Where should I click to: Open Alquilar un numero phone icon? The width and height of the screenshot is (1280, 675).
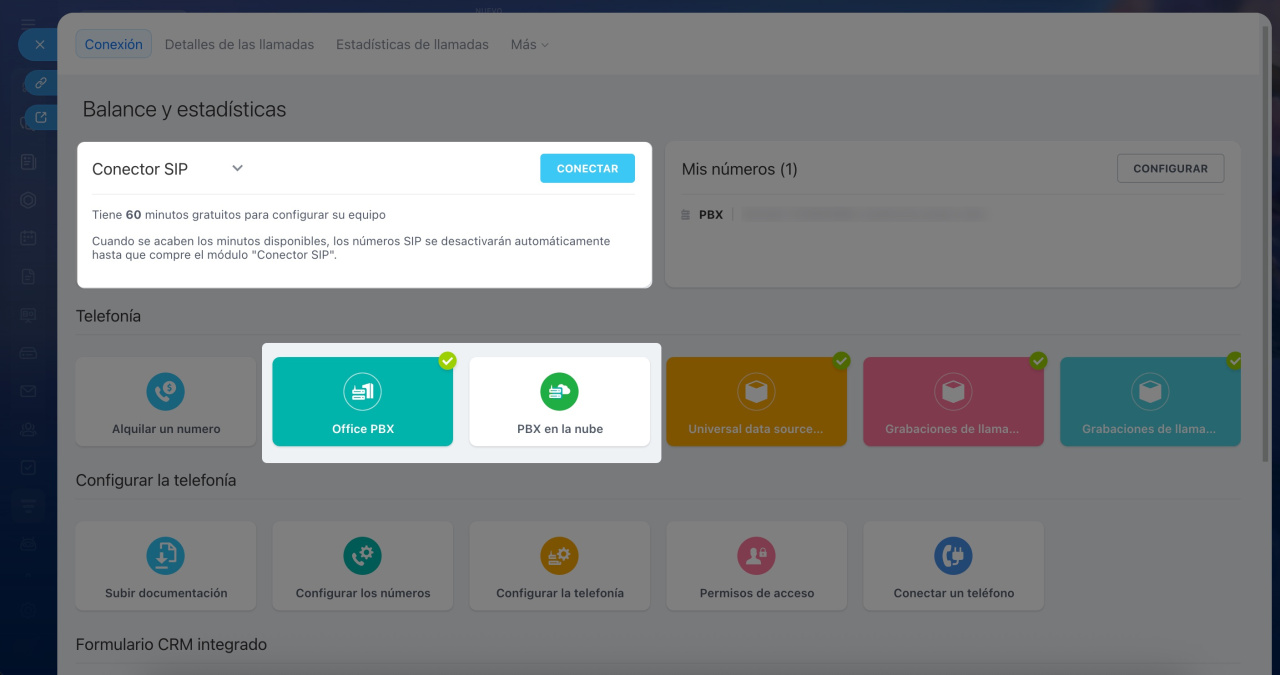coord(165,391)
